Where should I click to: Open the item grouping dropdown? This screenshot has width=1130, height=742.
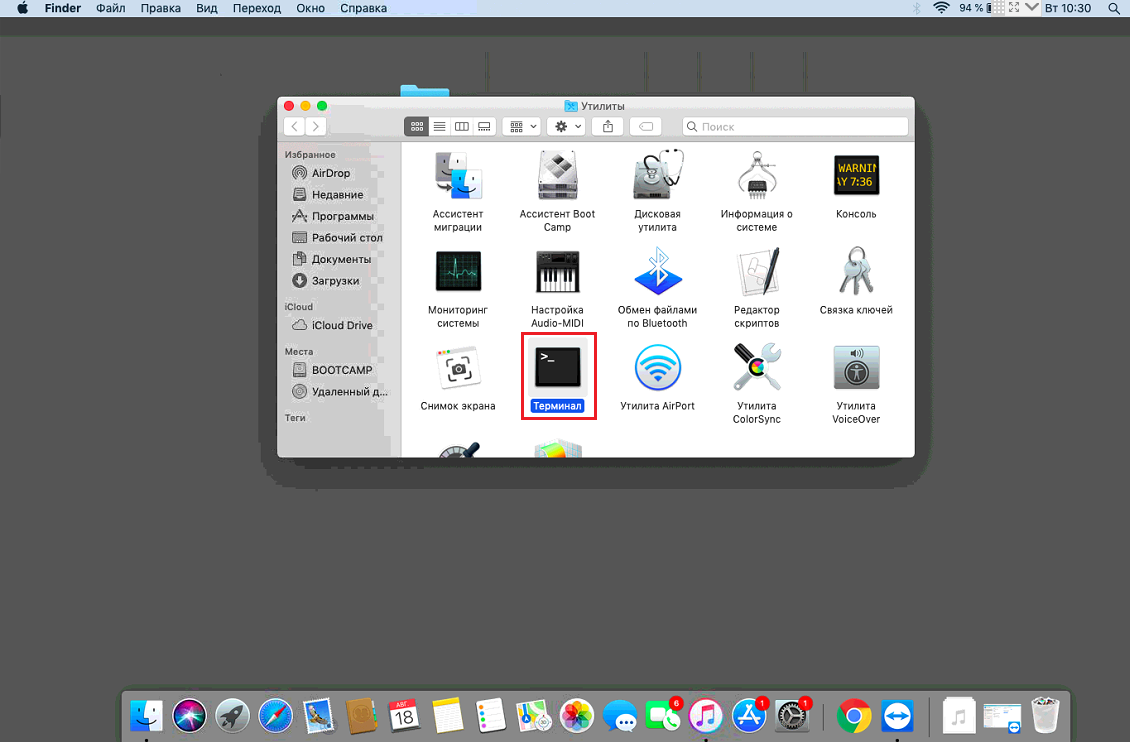[x=522, y=127]
